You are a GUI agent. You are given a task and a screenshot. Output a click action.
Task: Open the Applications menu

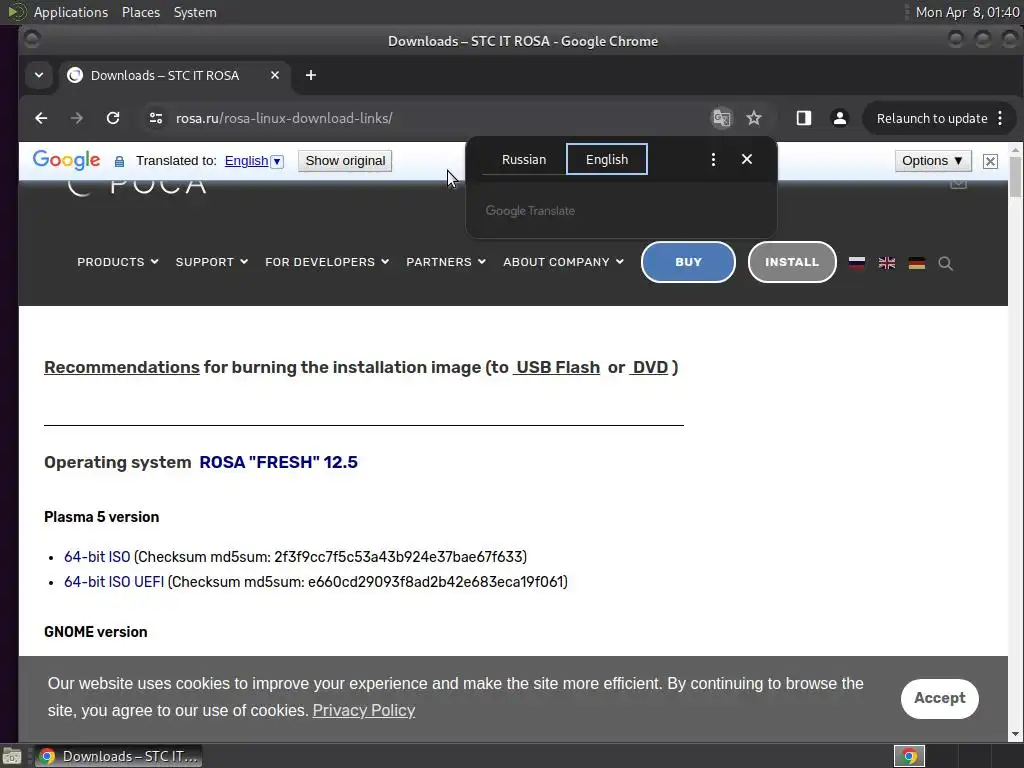point(71,12)
